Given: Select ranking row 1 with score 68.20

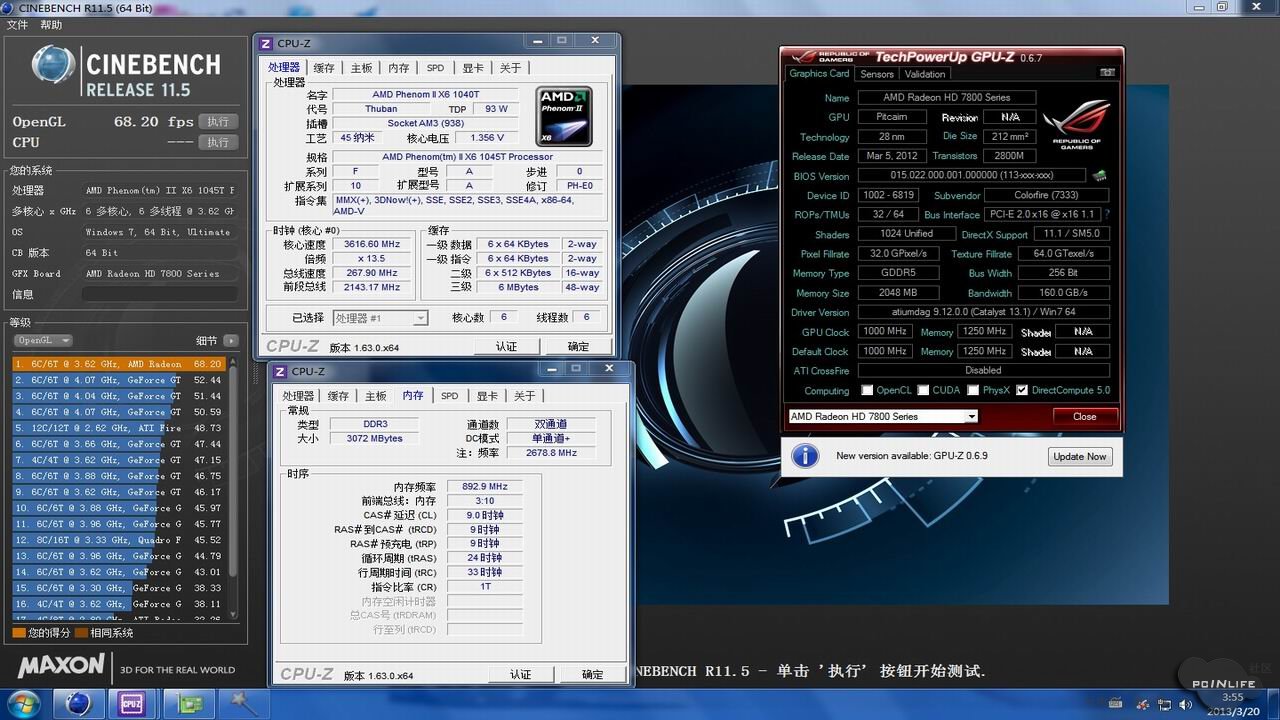Looking at the screenshot, I should point(119,364).
